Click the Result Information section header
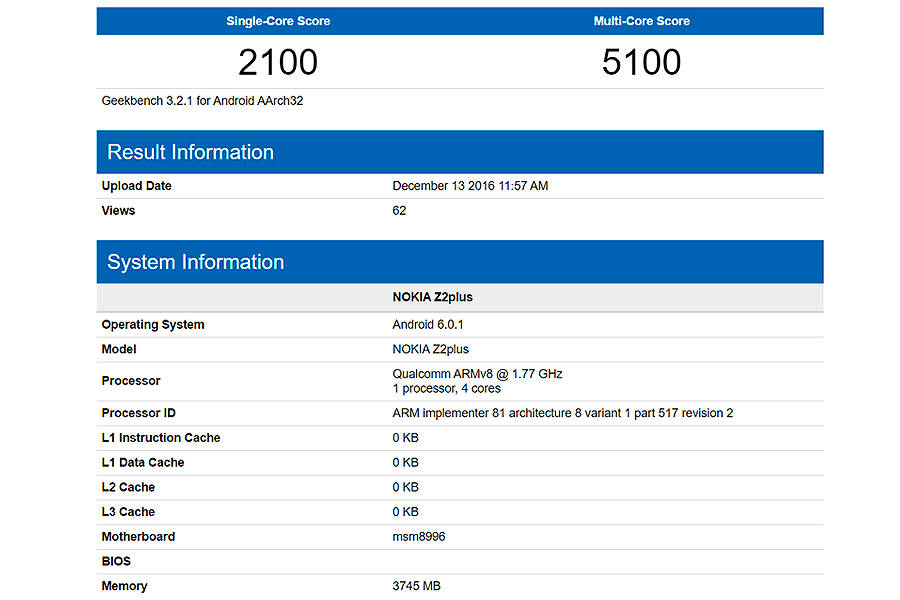Screen dimensions: 900x600 click(190, 152)
